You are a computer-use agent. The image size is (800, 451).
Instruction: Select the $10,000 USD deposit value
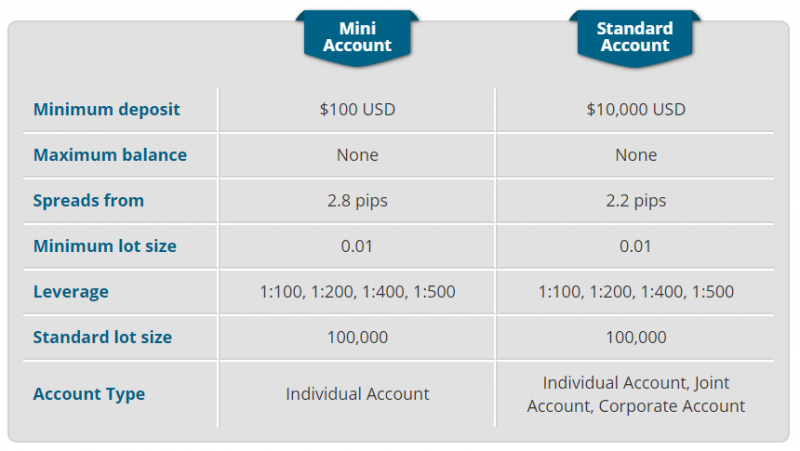click(x=636, y=109)
